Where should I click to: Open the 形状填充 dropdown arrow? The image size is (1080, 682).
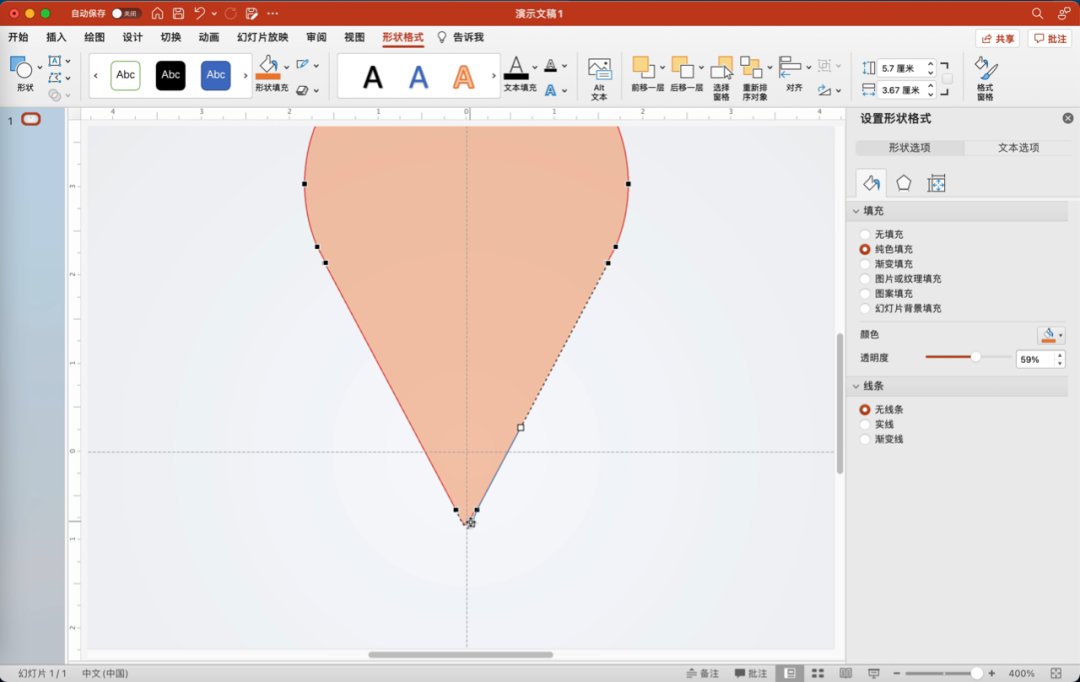click(287, 68)
